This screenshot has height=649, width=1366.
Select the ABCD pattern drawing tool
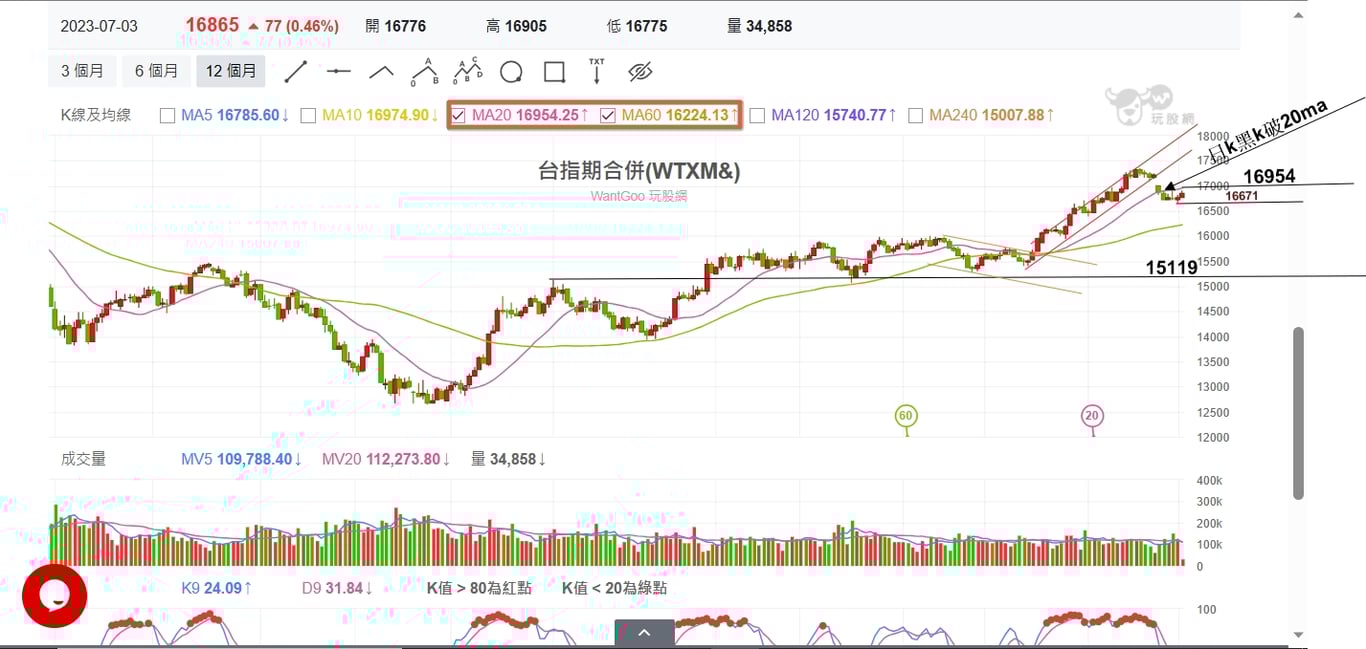pos(467,71)
